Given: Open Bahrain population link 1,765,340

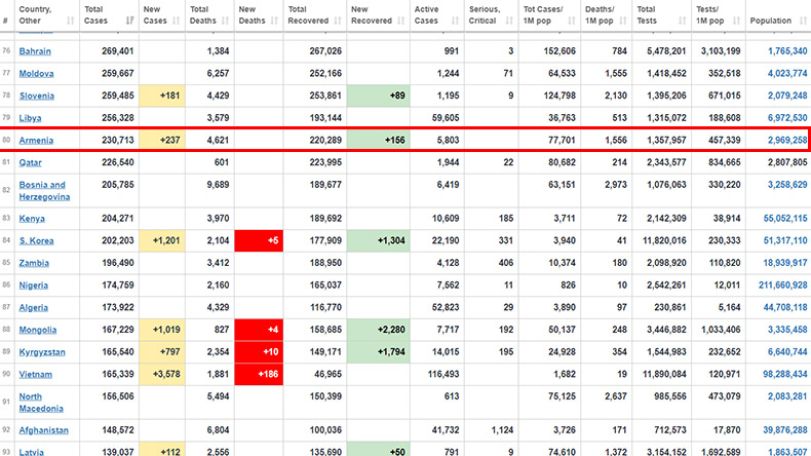Looking at the screenshot, I should (787, 51).
